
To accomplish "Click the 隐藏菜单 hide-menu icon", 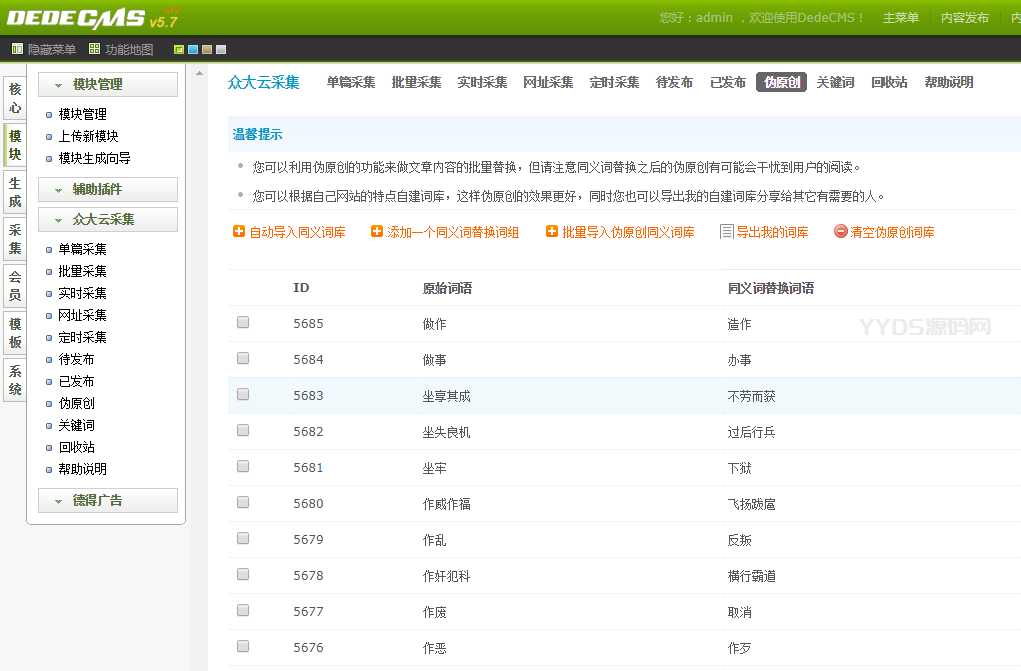I will [17, 49].
